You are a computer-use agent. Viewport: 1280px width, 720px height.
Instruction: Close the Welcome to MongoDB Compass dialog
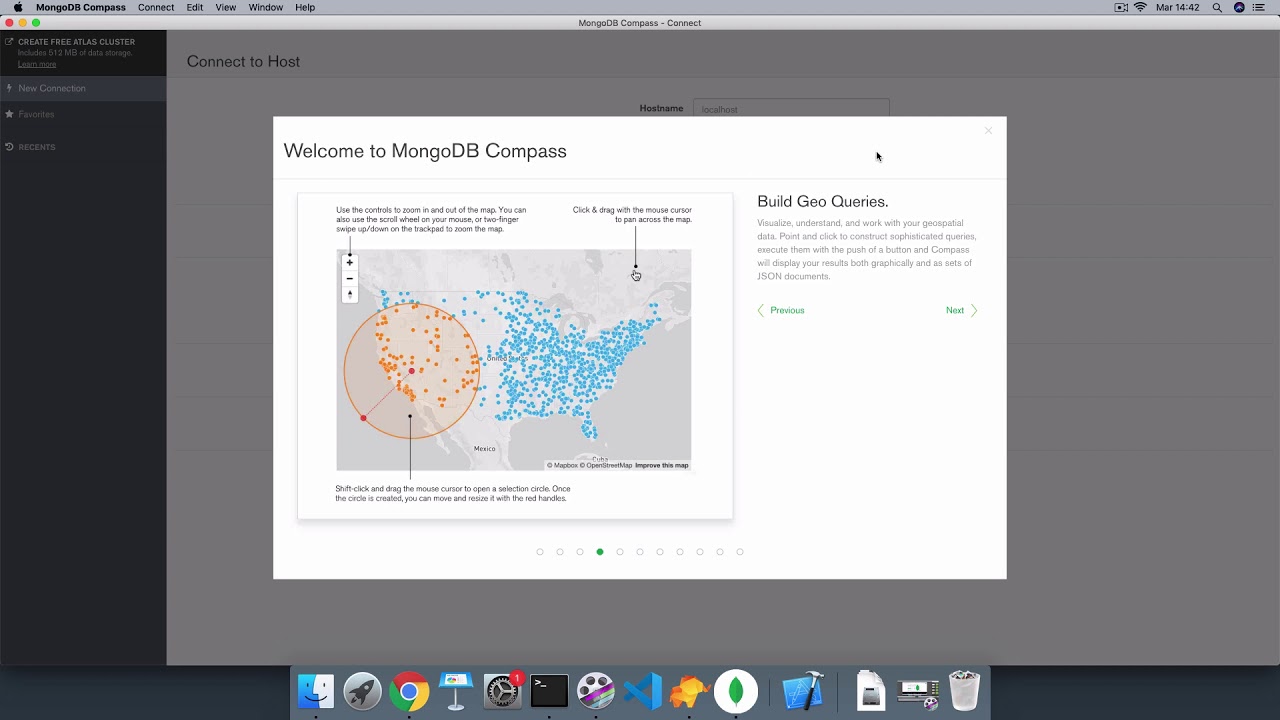[988, 131]
